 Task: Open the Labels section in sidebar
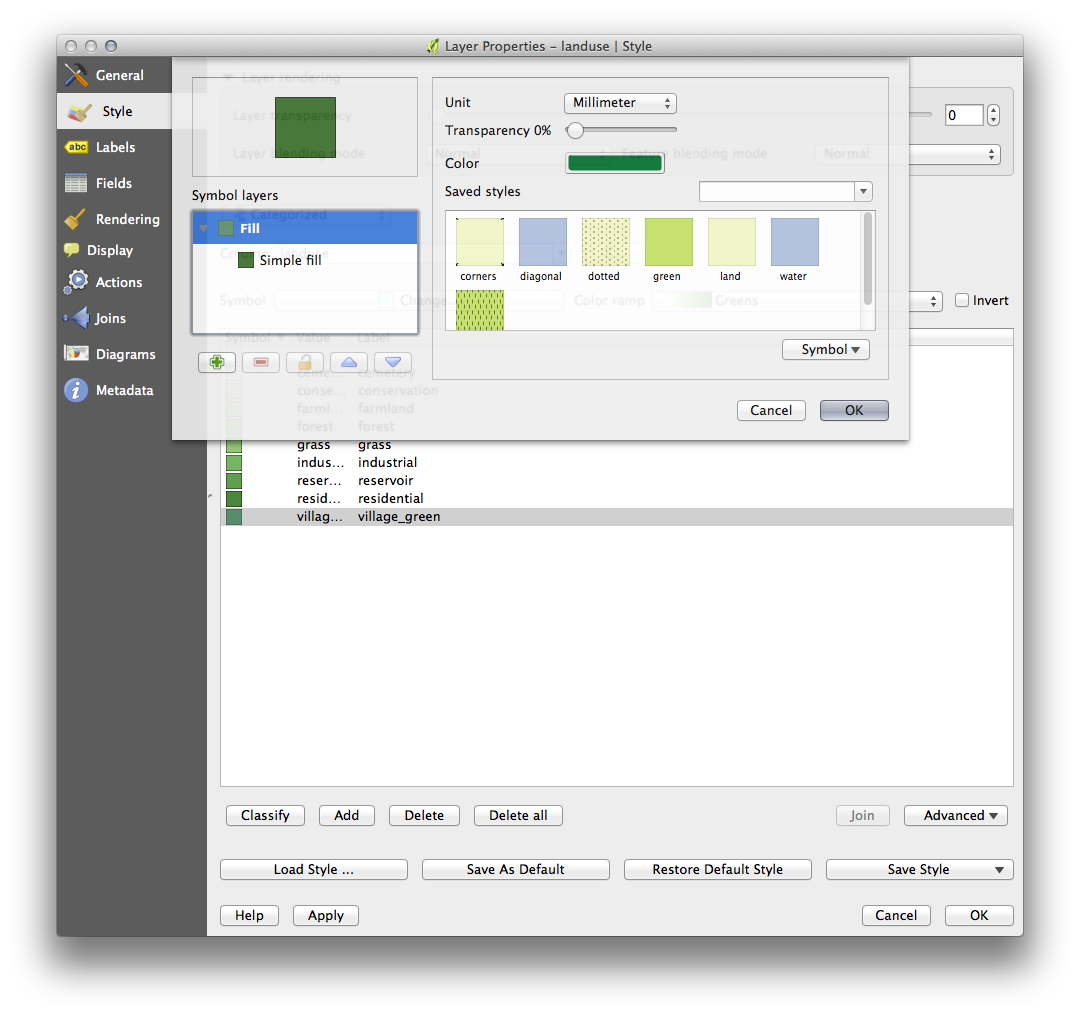point(114,147)
